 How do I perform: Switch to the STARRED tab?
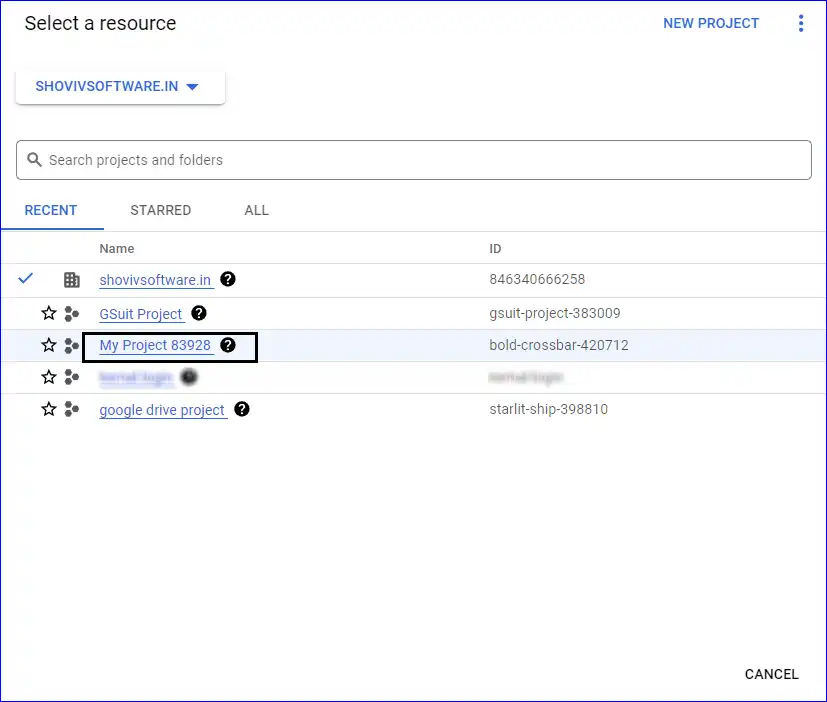(160, 211)
